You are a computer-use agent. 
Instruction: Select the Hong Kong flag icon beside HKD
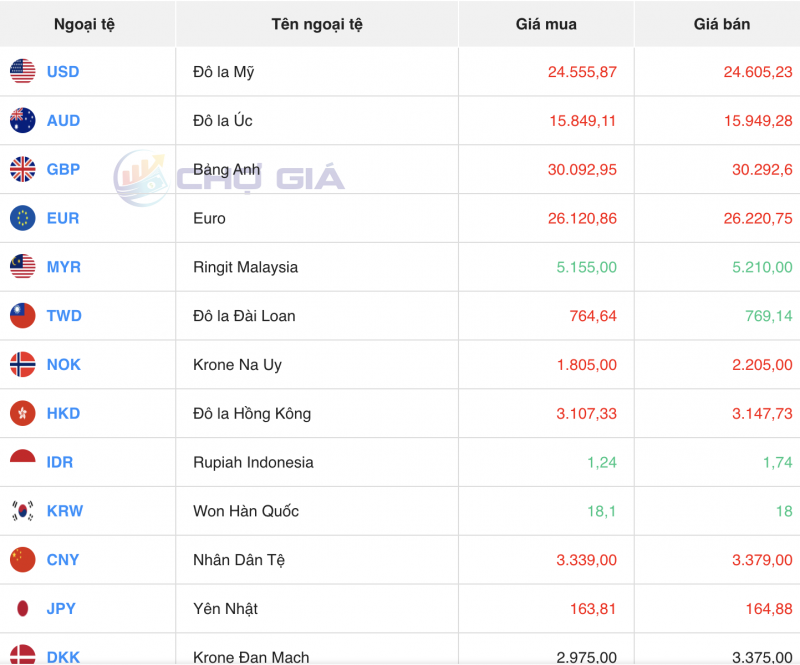[21, 413]
